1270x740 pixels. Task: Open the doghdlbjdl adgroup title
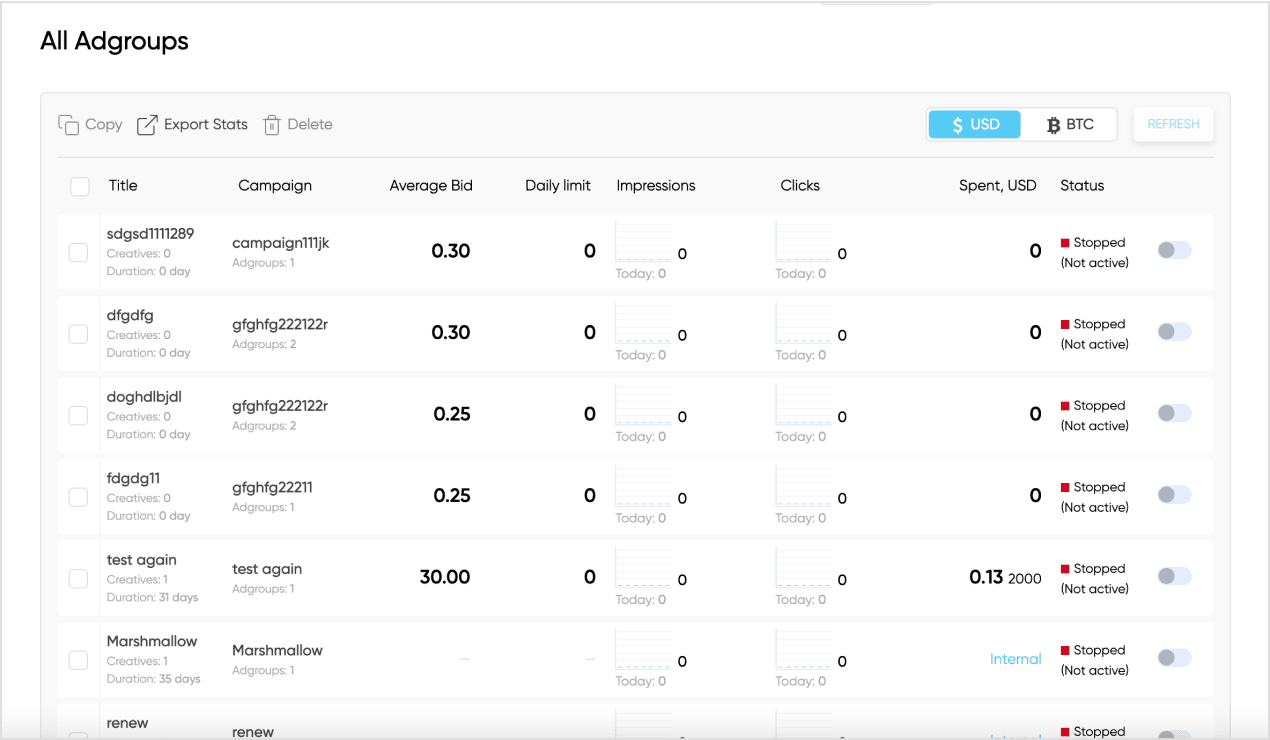(144, 397)
